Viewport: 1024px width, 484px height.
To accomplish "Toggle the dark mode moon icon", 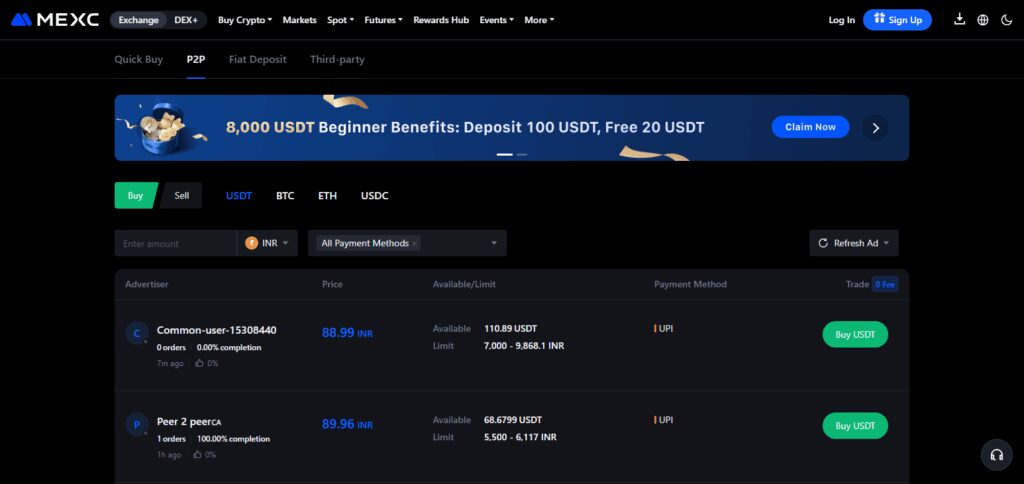I will (1006, 20).
